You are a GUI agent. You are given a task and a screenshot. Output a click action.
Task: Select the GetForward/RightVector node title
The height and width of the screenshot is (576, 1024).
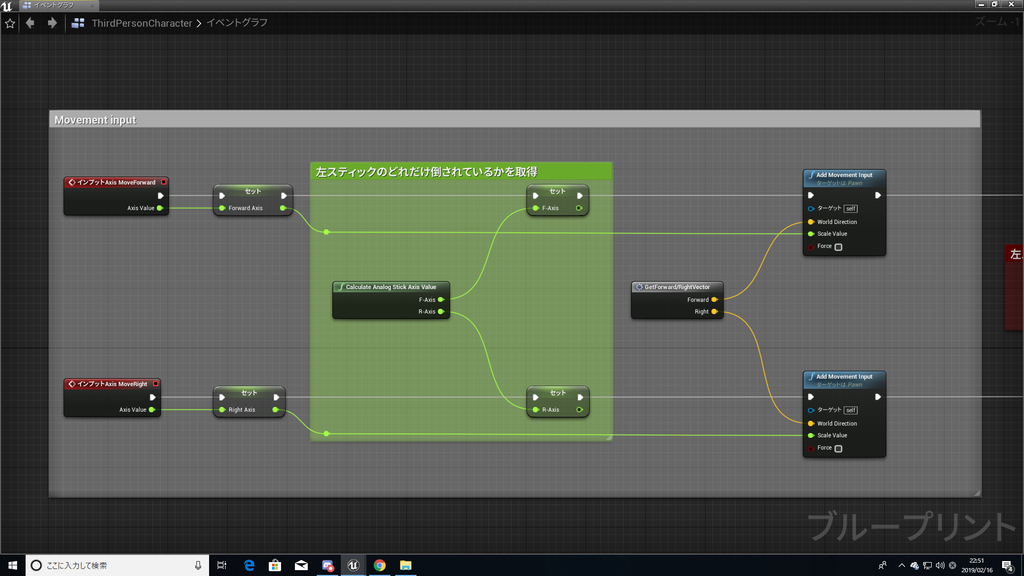click(677, 287)
